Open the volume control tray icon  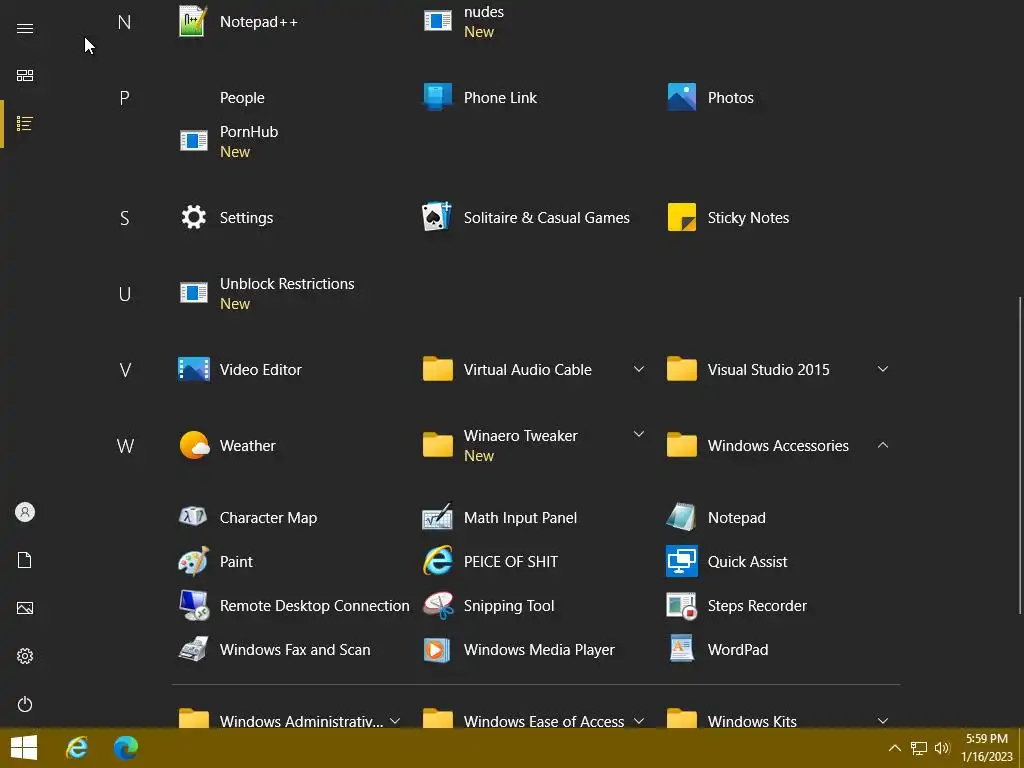942,748
